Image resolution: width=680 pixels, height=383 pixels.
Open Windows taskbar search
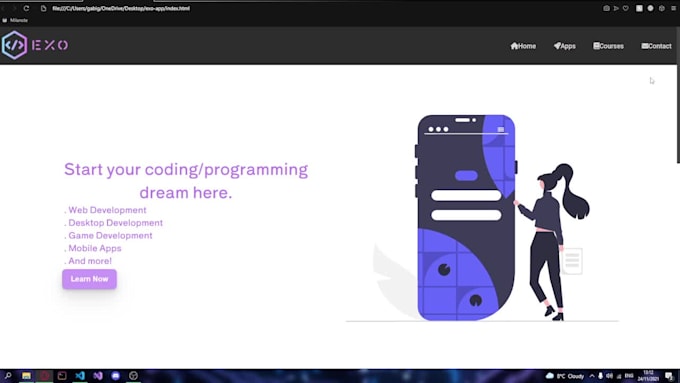[8, 376]
